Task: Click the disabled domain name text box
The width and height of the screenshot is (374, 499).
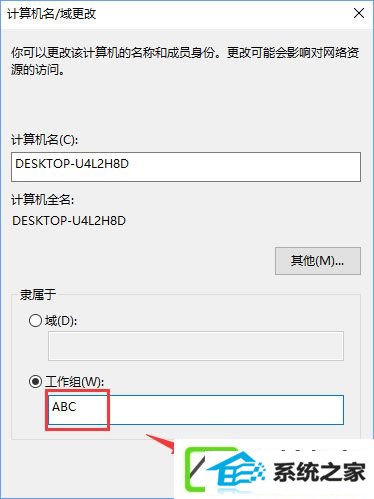Action: point(196,346)
